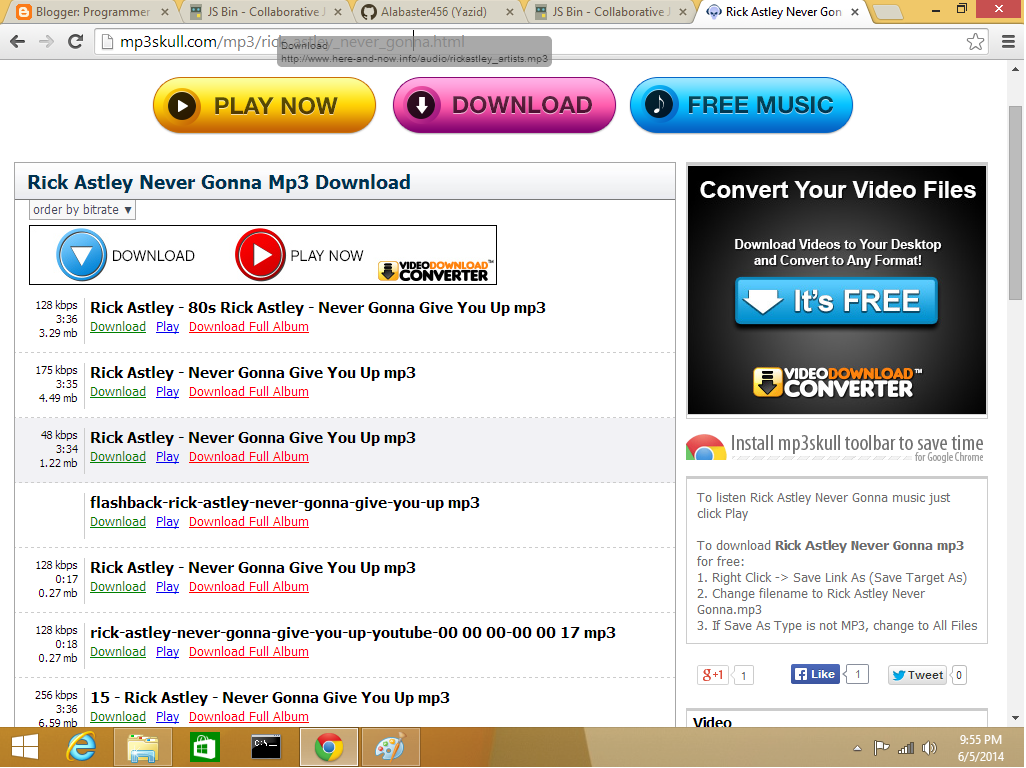Click the scrollbar down arrow
This screenshot has height=768, width=1026.
[x=1016, y=718]
